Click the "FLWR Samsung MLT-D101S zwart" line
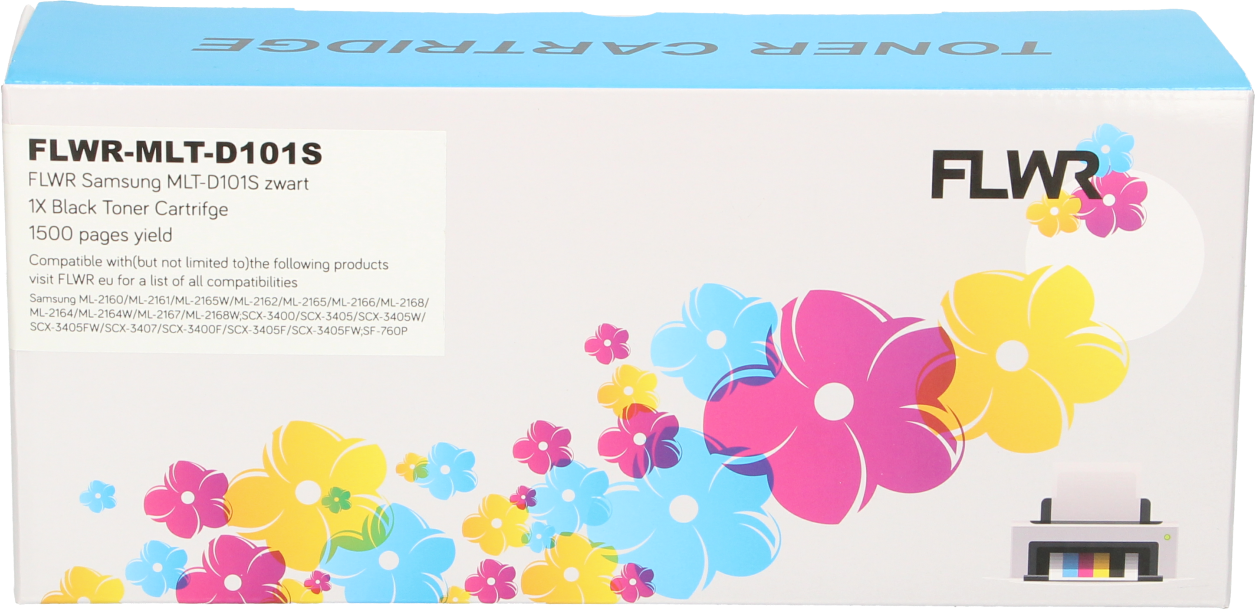Image resolution: width=1256 pixels, height=610 pixels. pos(168,183)
